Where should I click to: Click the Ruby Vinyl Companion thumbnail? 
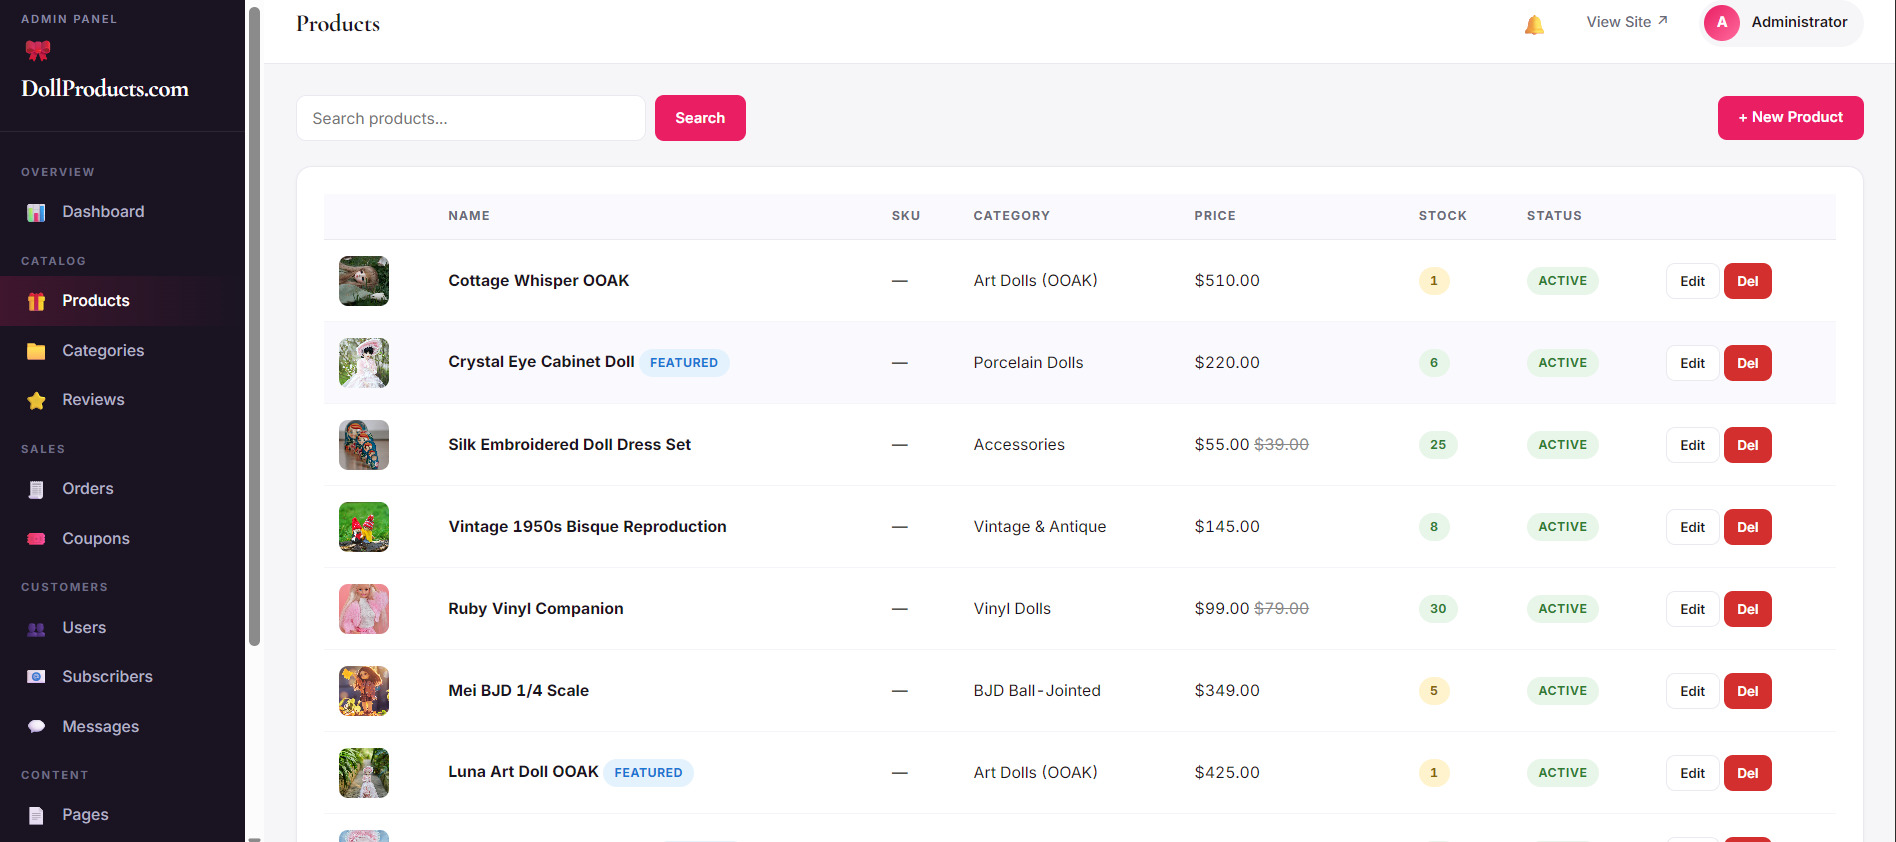(x=364, y=609)
